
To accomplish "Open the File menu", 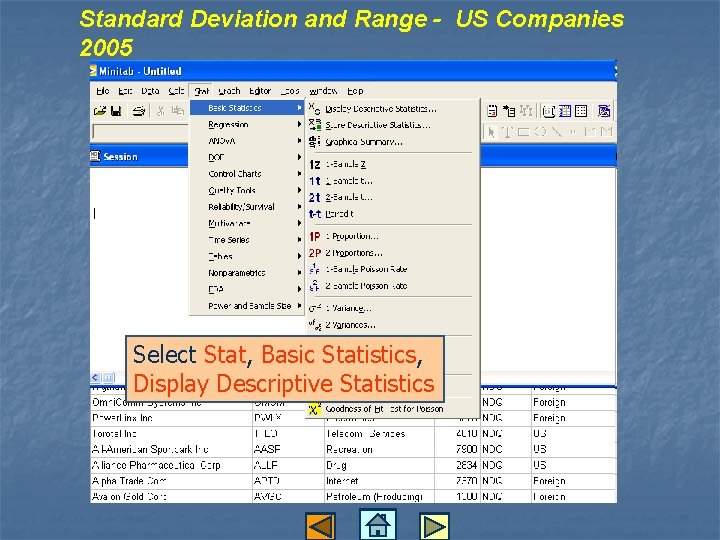I will [x=102, y=91].
